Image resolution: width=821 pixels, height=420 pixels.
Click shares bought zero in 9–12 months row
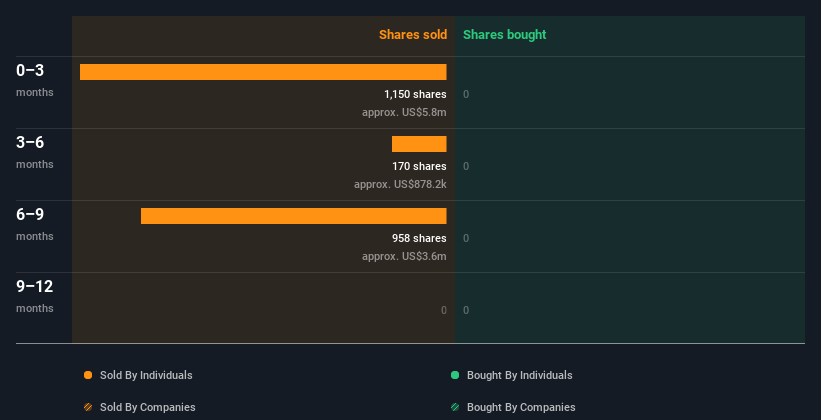466,310
